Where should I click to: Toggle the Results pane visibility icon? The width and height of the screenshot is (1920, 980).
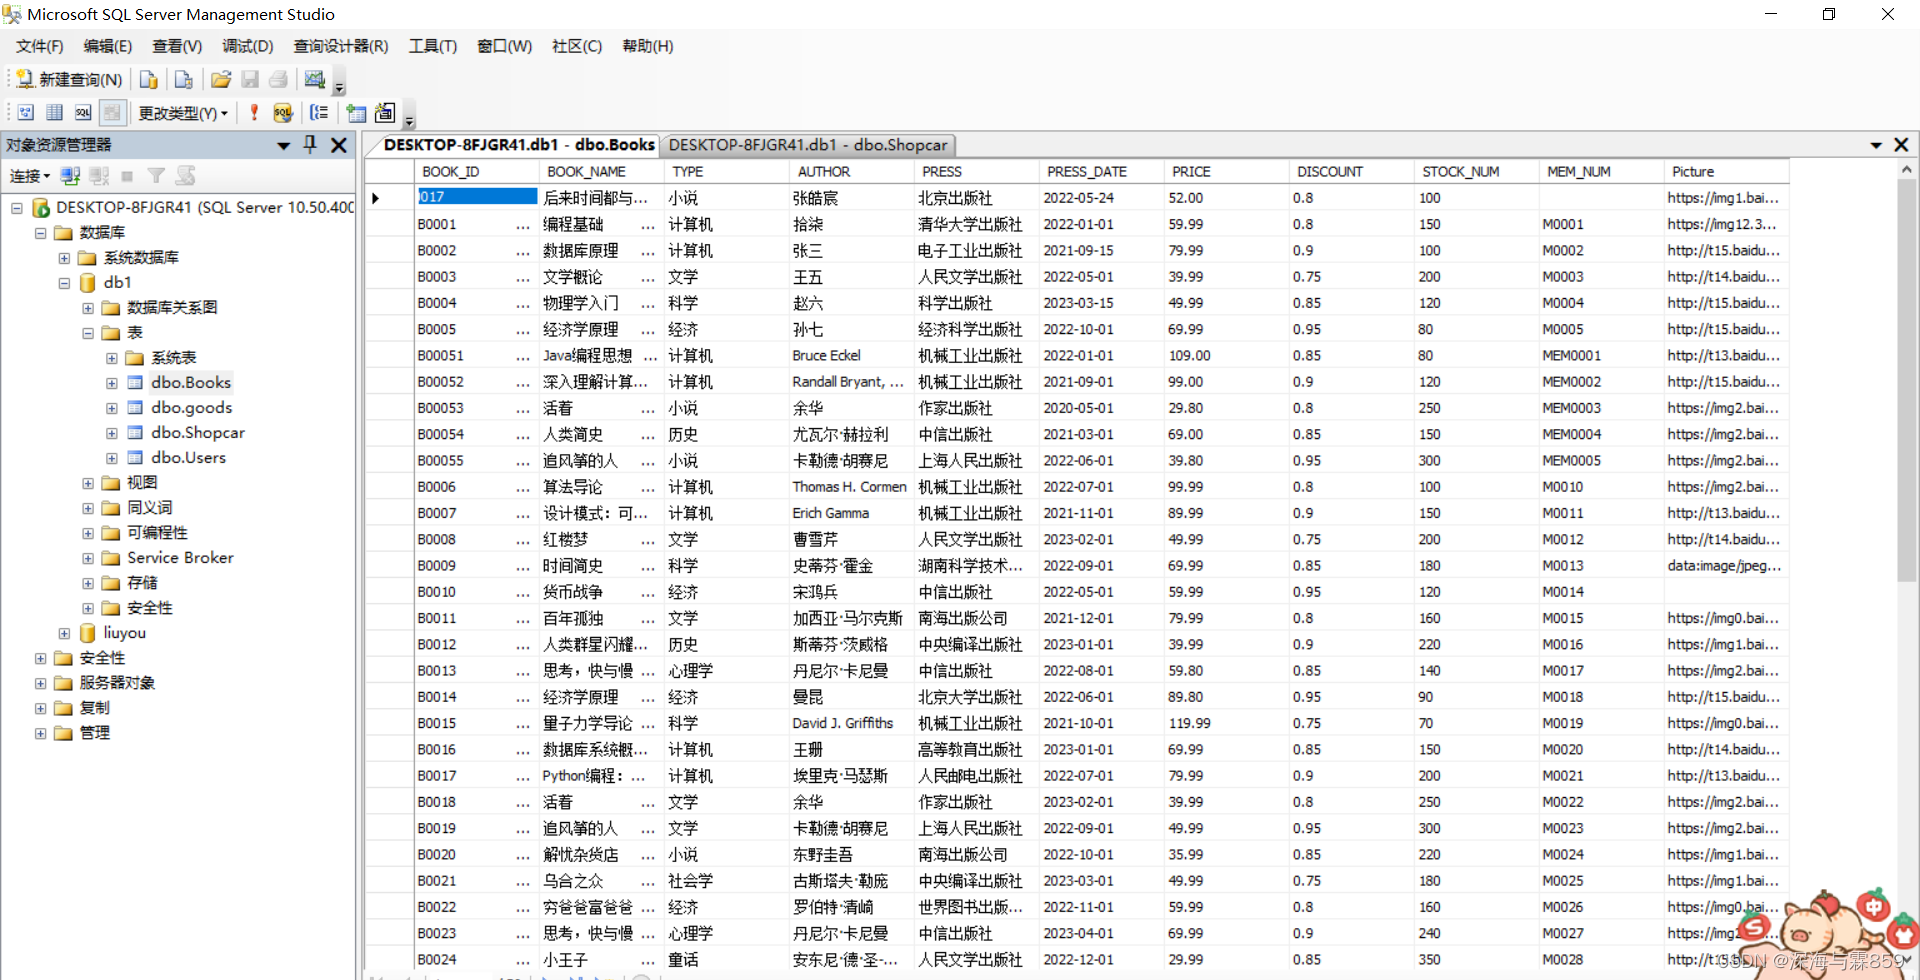coord(112,112)
